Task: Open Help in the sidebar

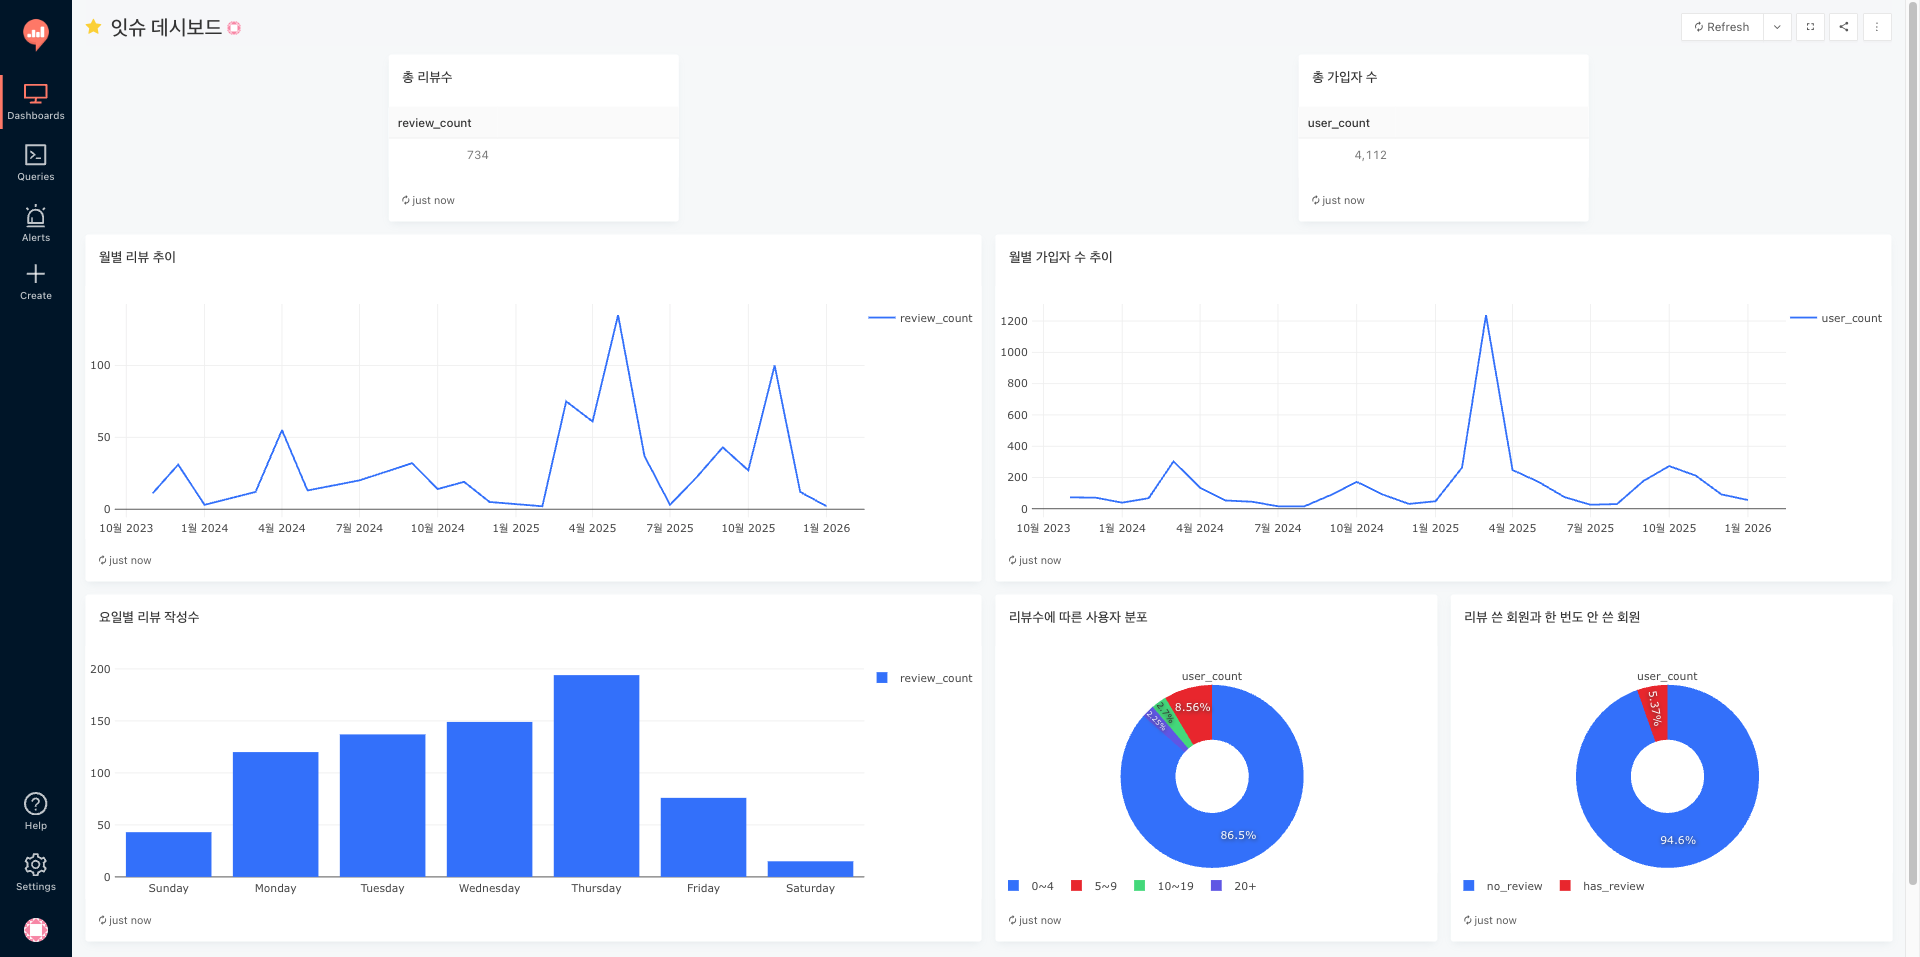Action: pyautogui.click(x=36, y=811)
